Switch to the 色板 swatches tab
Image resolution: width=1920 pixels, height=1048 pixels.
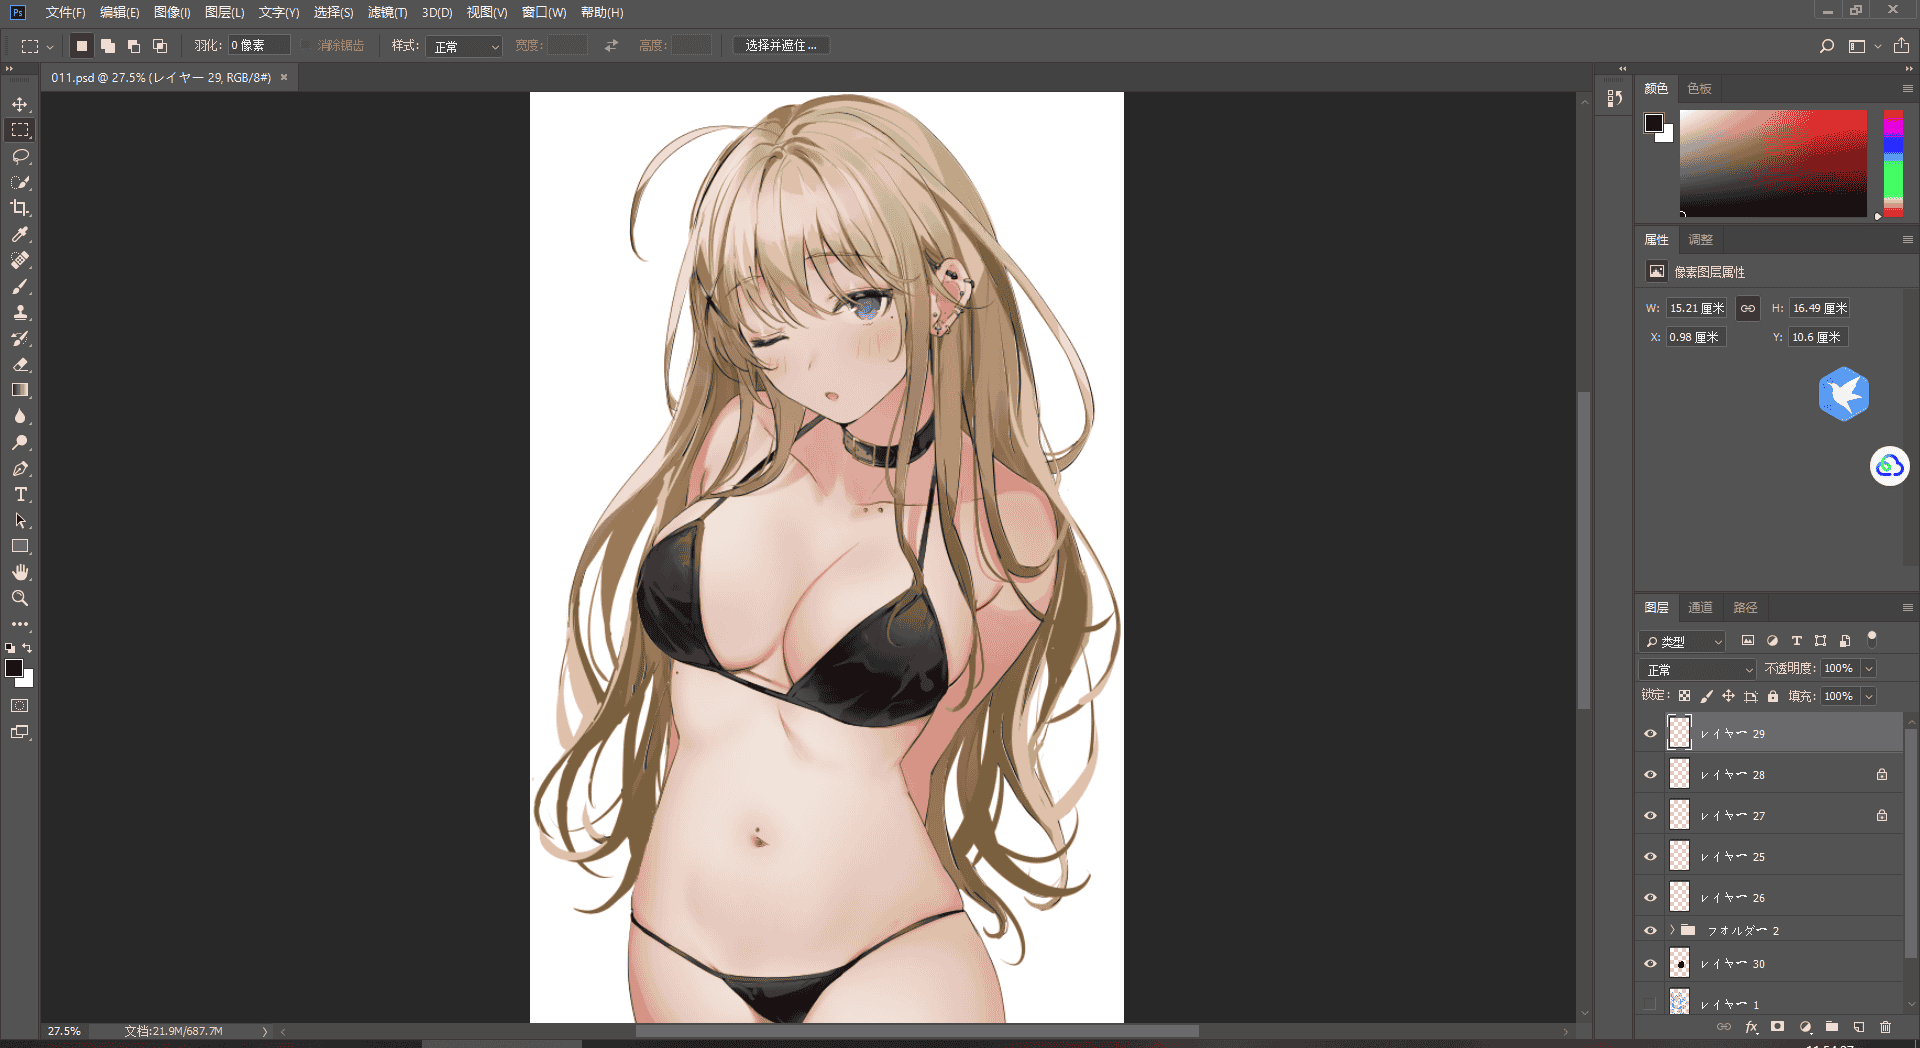click(x=1699, y=88)
